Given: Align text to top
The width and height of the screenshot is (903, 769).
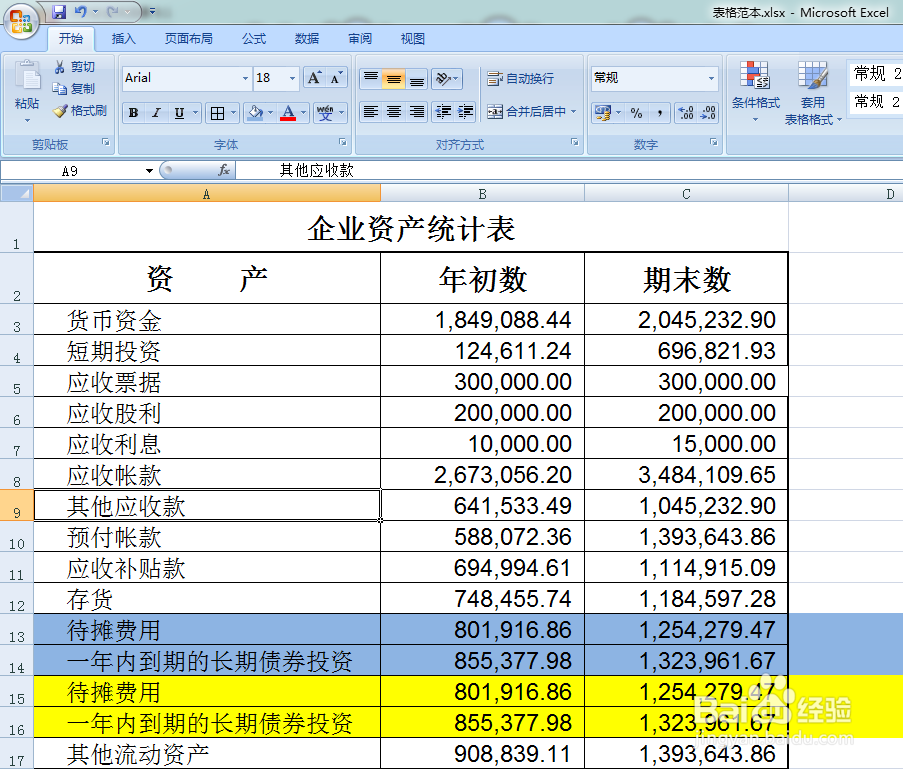Looking at the screenshot, I should click(x=371, y=78).
